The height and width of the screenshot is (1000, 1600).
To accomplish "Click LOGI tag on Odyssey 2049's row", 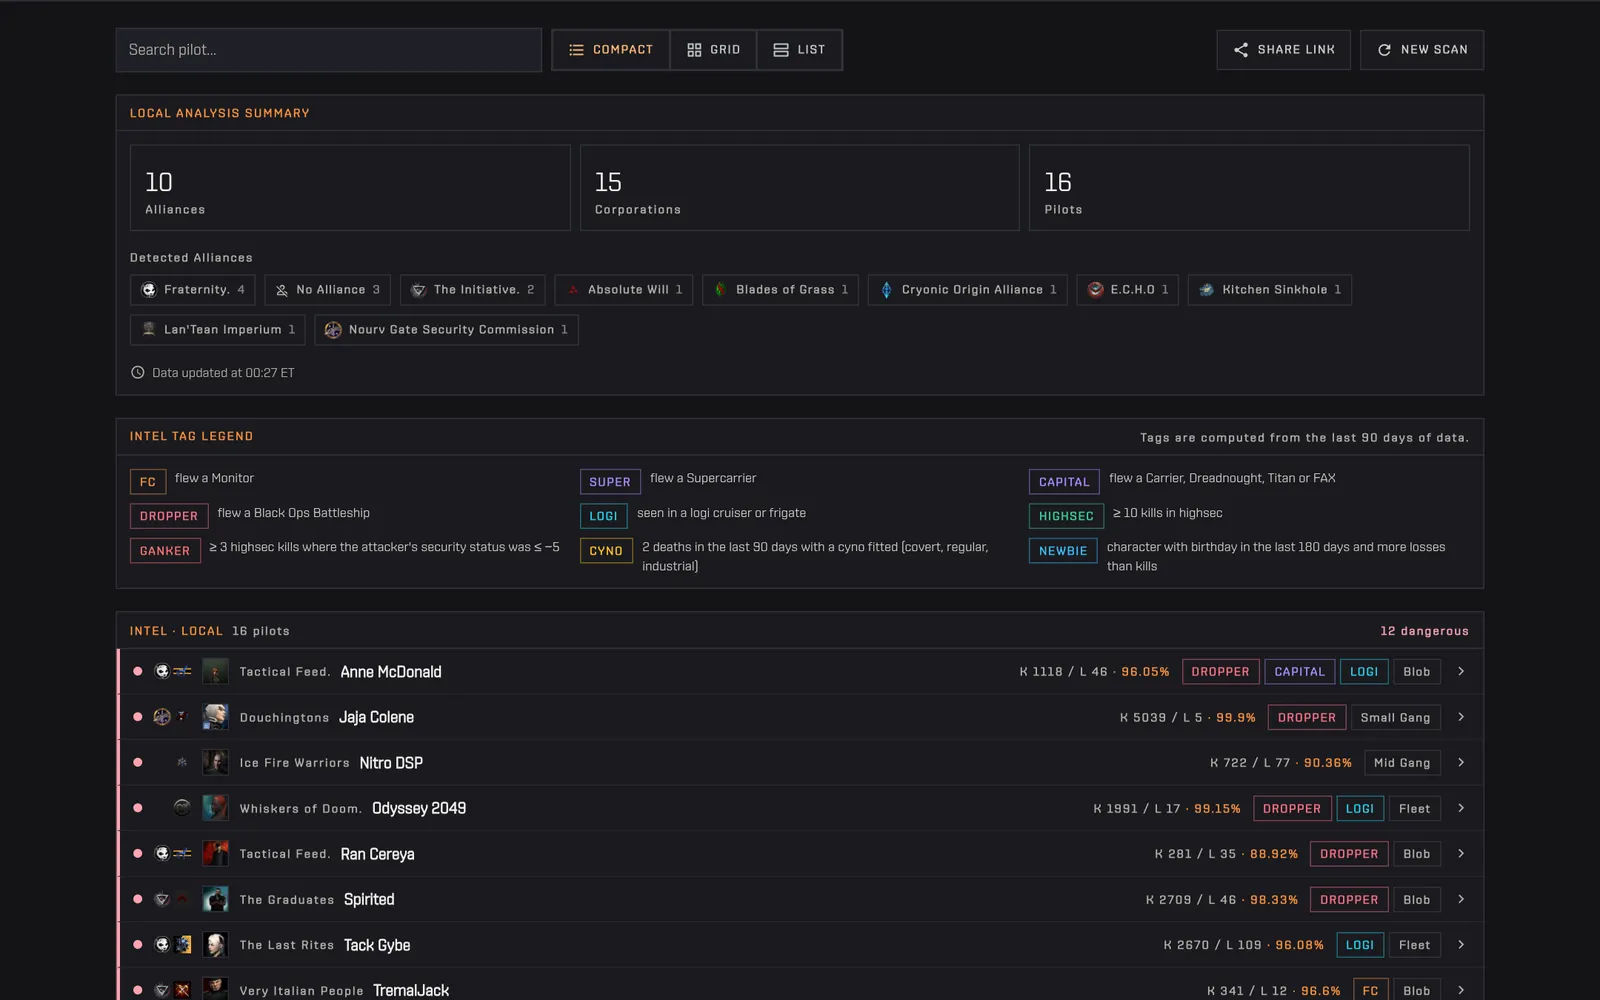I will 1359,808.
